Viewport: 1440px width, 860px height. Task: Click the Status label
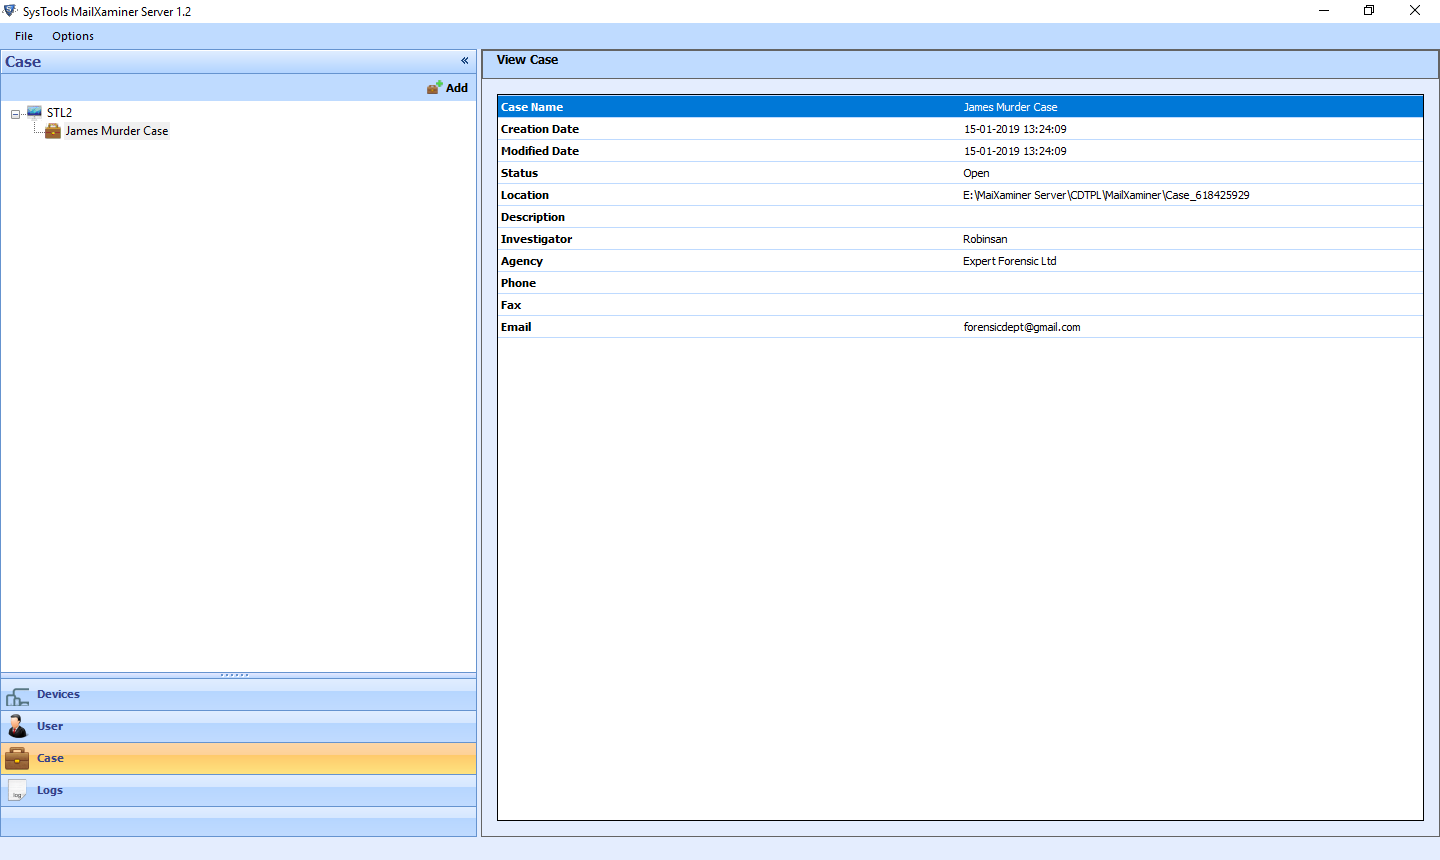519,173
